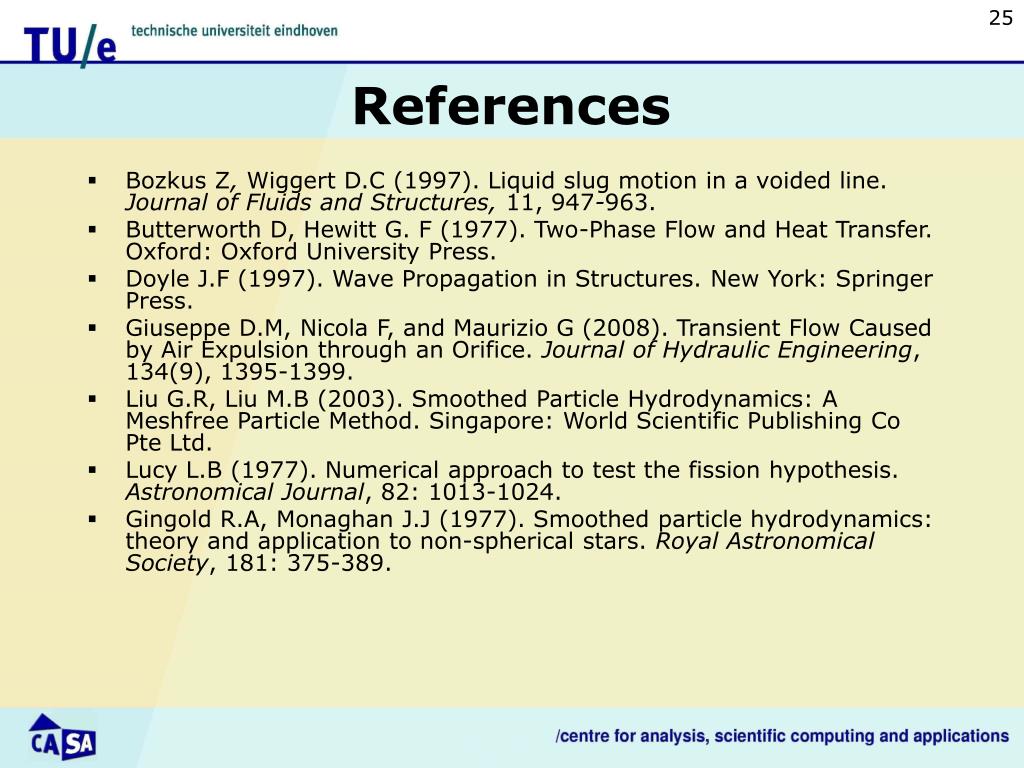Click 'Astronomical Journal, 82: 1013-1024' line

(x=344, y=492)
